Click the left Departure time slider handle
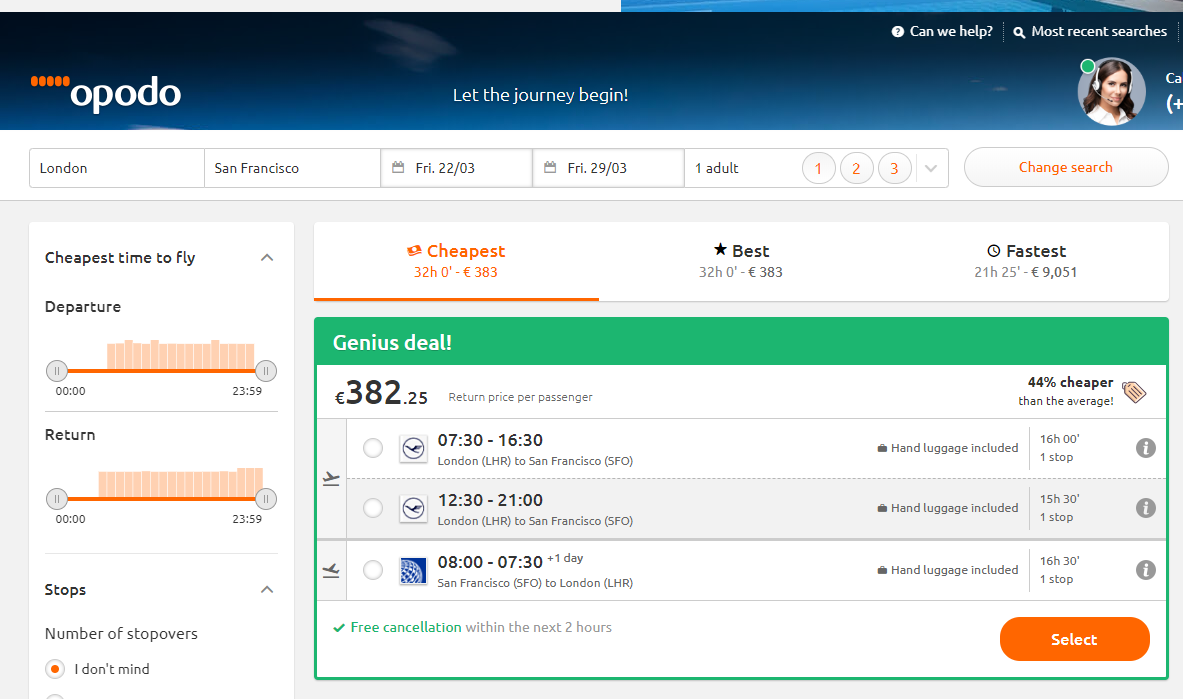This screenshot has height=699, width=1183. (57, 371)
